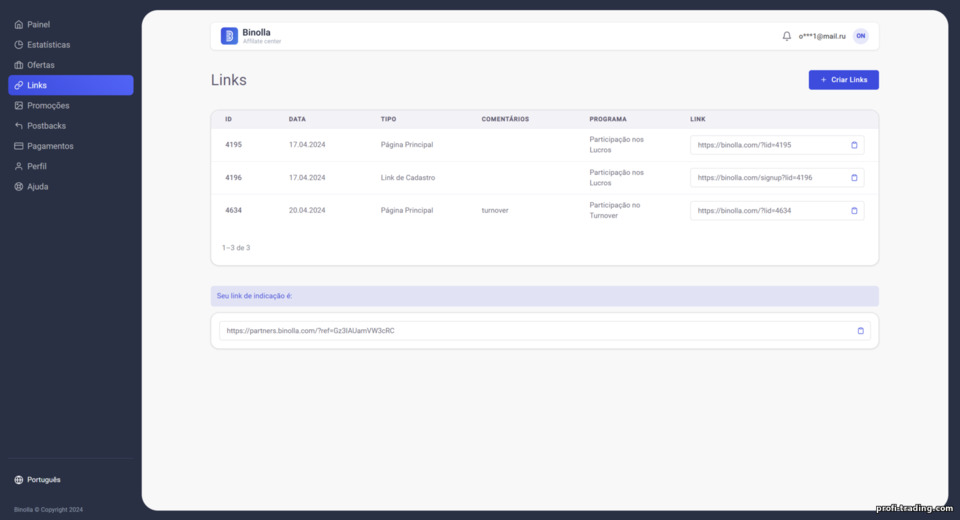Click the ID column header
Image resolution: width=960 pixels, height=520 pixels.
(x=228, y=119)
